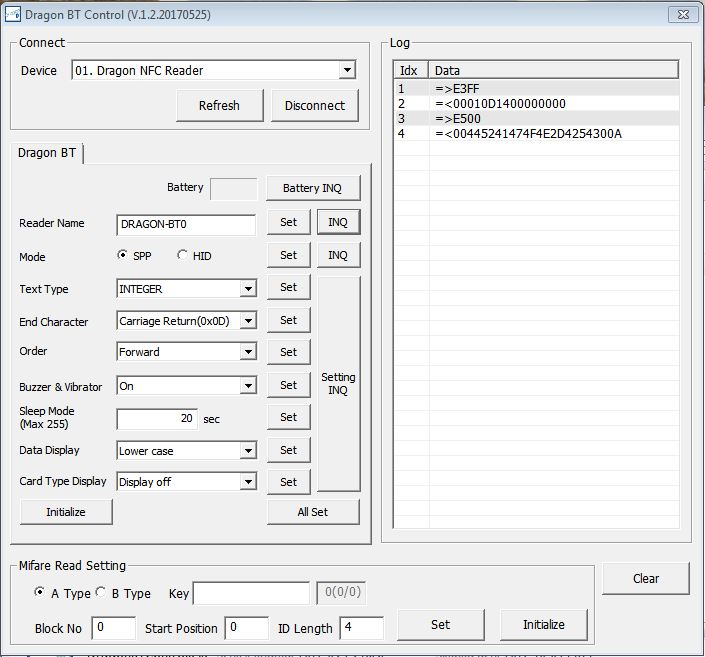Click the Refresh button
The height and width of the screenshot is (657, 705).
click(x=219, y=105)
